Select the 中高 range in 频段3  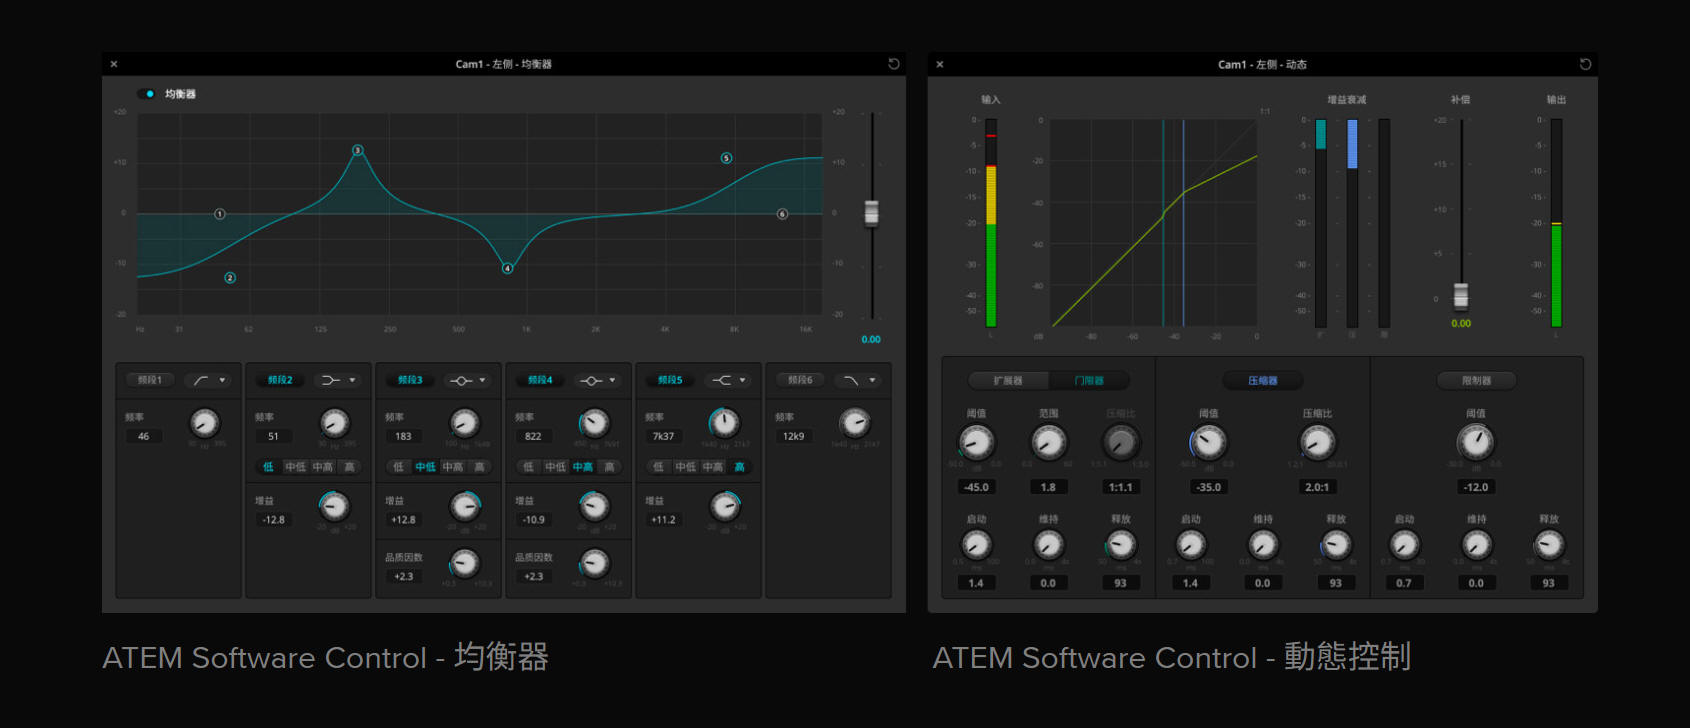453,467
